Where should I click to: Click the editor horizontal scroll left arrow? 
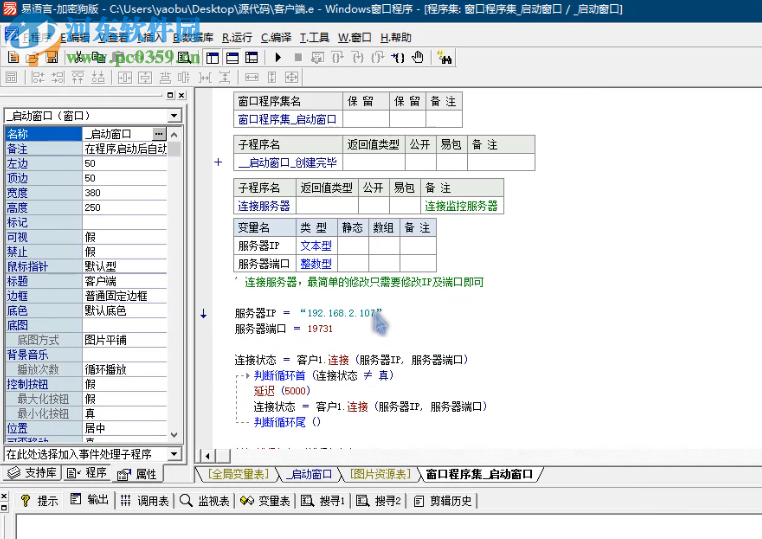[208, 456]
